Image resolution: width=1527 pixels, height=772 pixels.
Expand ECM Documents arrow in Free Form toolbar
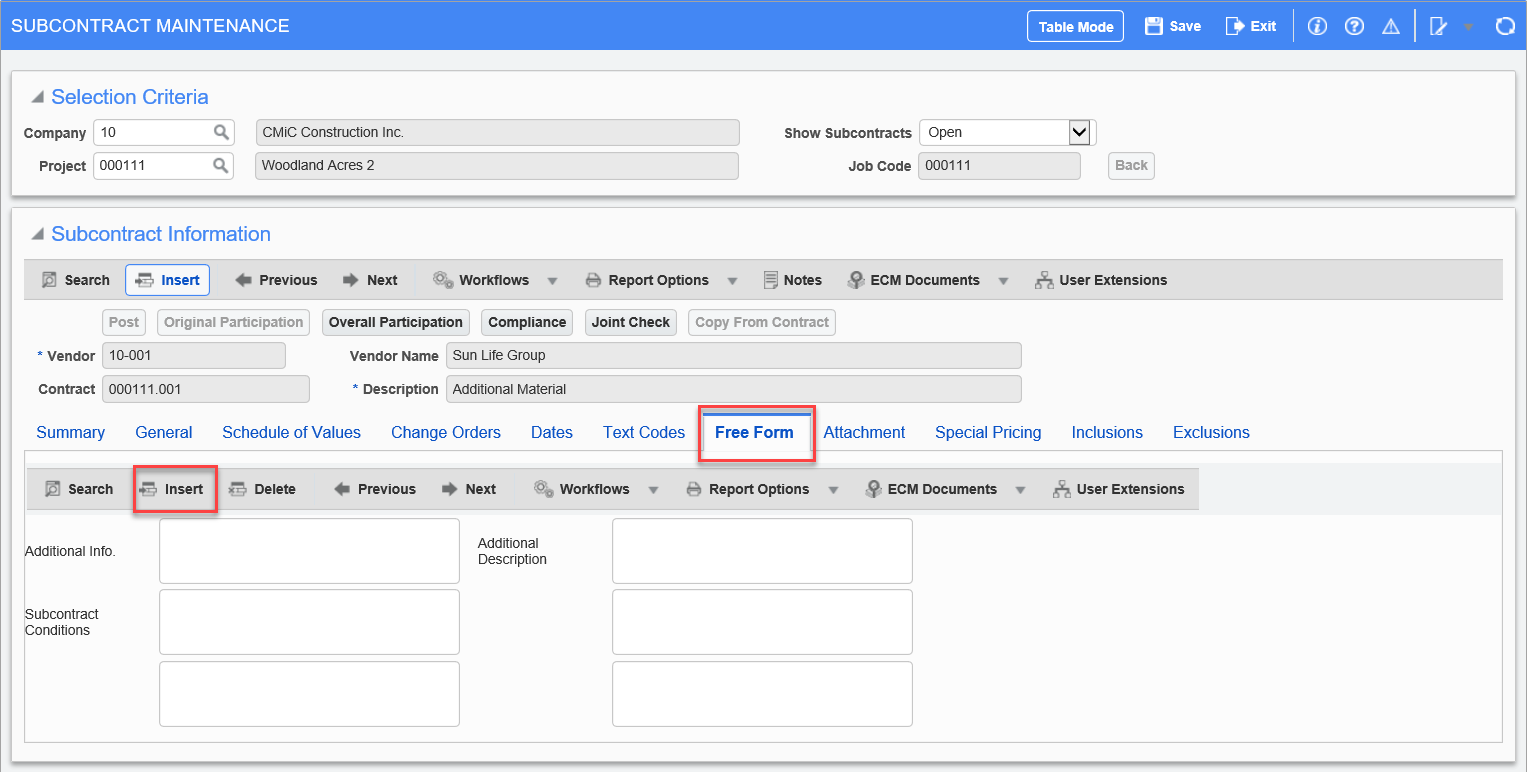point(1020,490)
